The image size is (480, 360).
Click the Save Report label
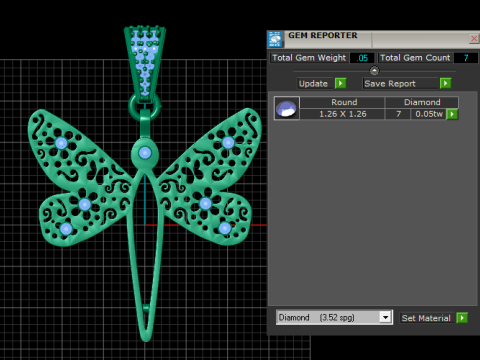point(390,84)
